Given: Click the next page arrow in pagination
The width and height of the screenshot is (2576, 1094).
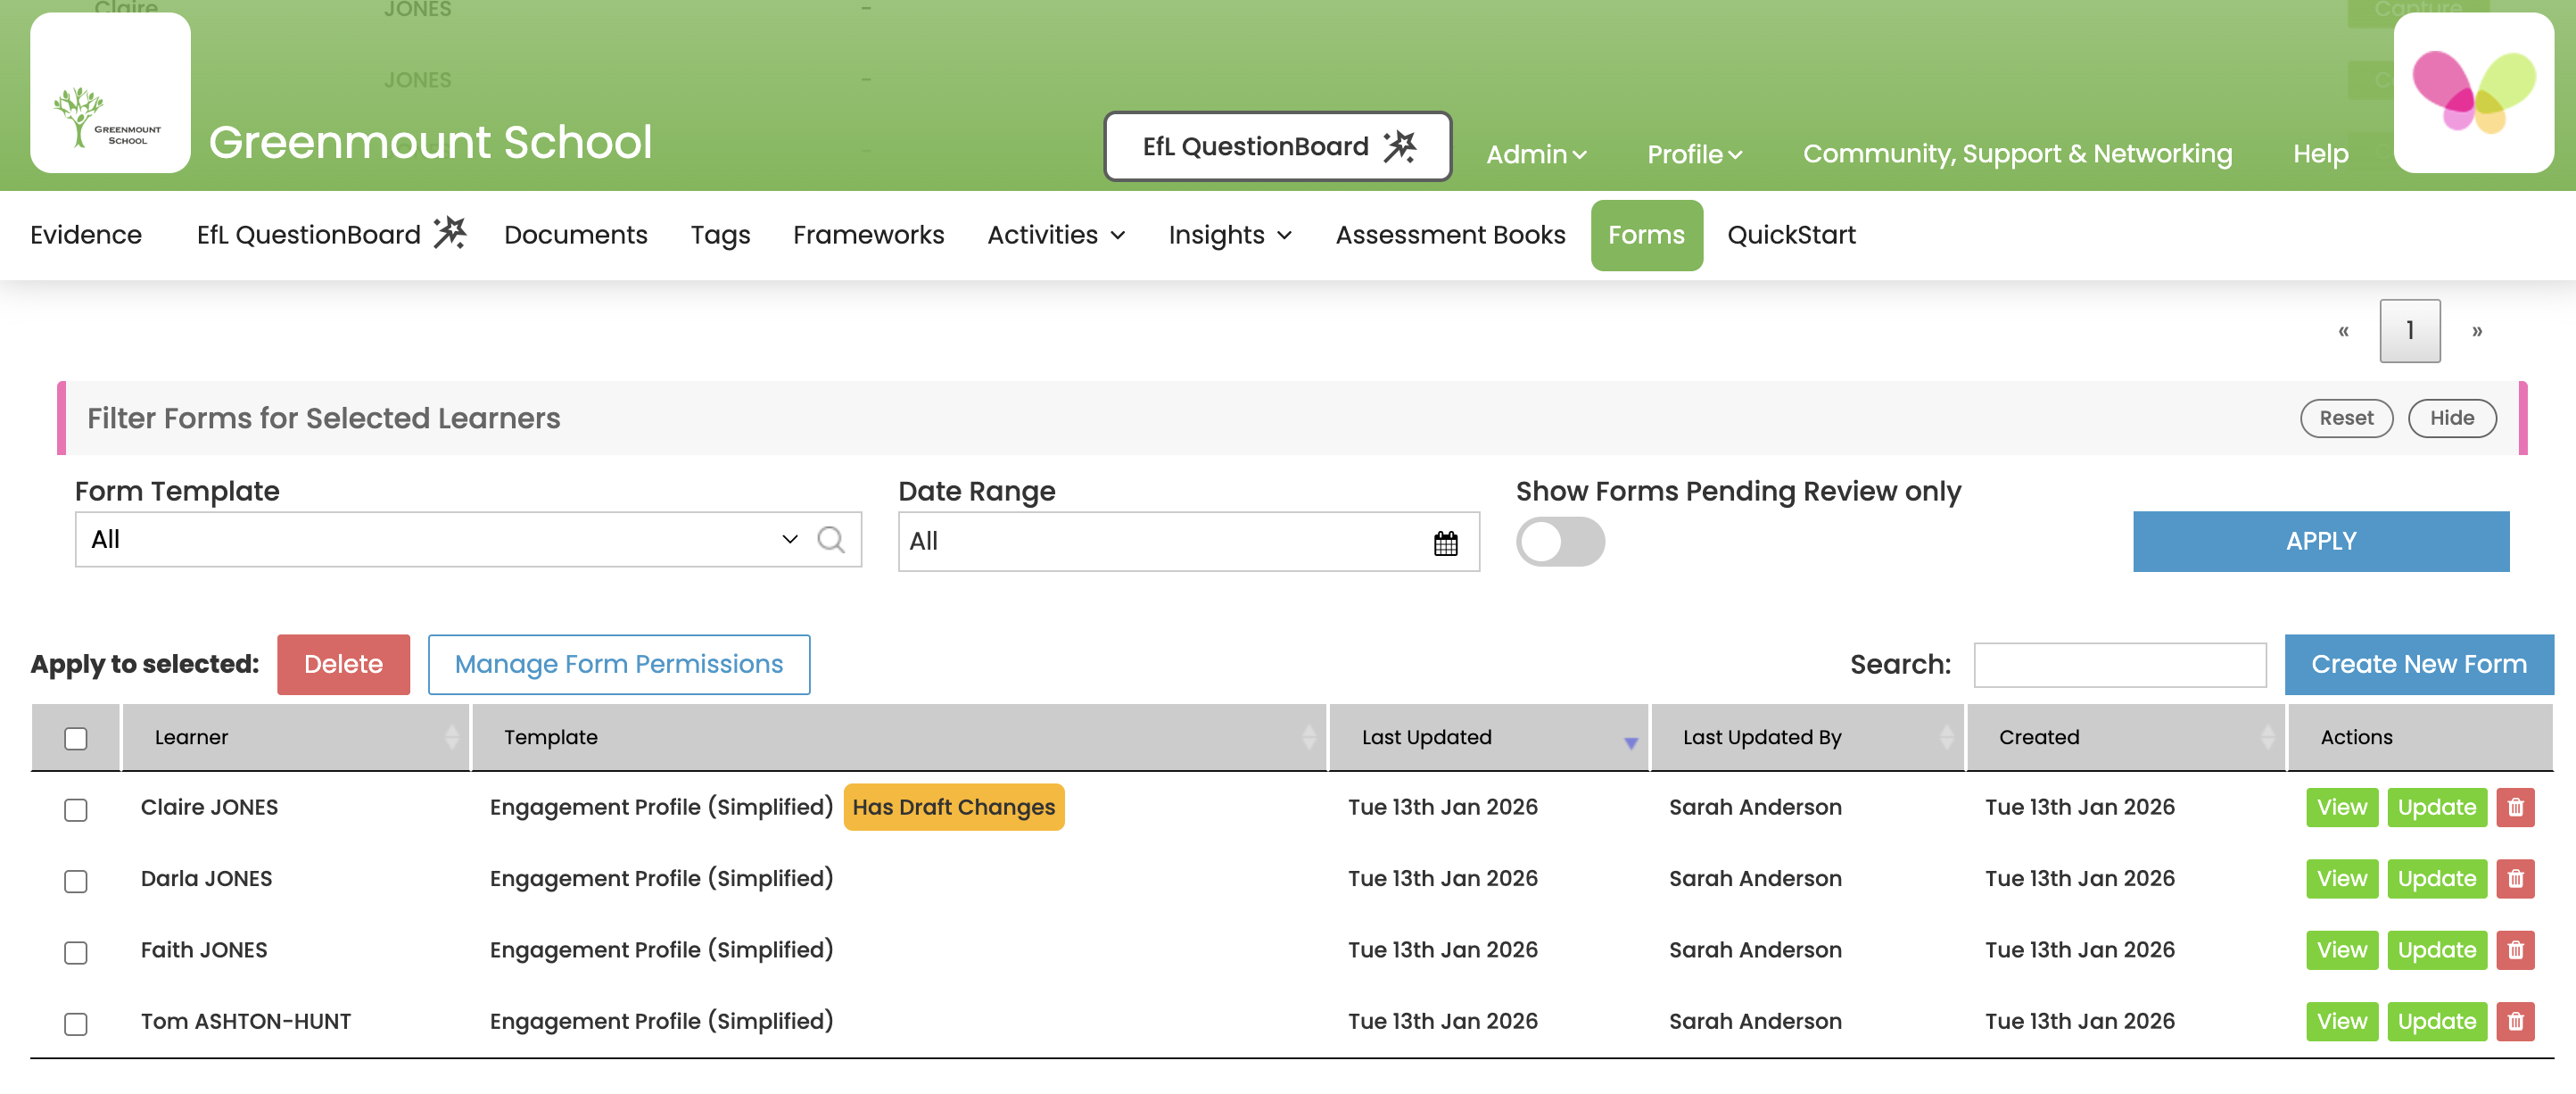Looking at the screenshot, I should click(x=2477, y=330).
